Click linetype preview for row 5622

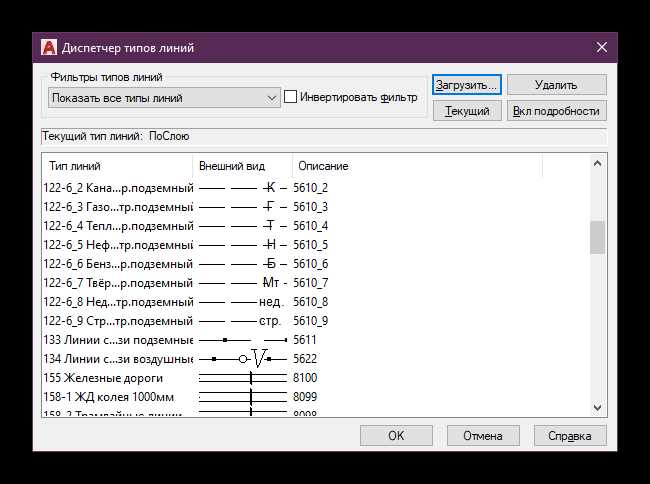[x=242, y=359]
